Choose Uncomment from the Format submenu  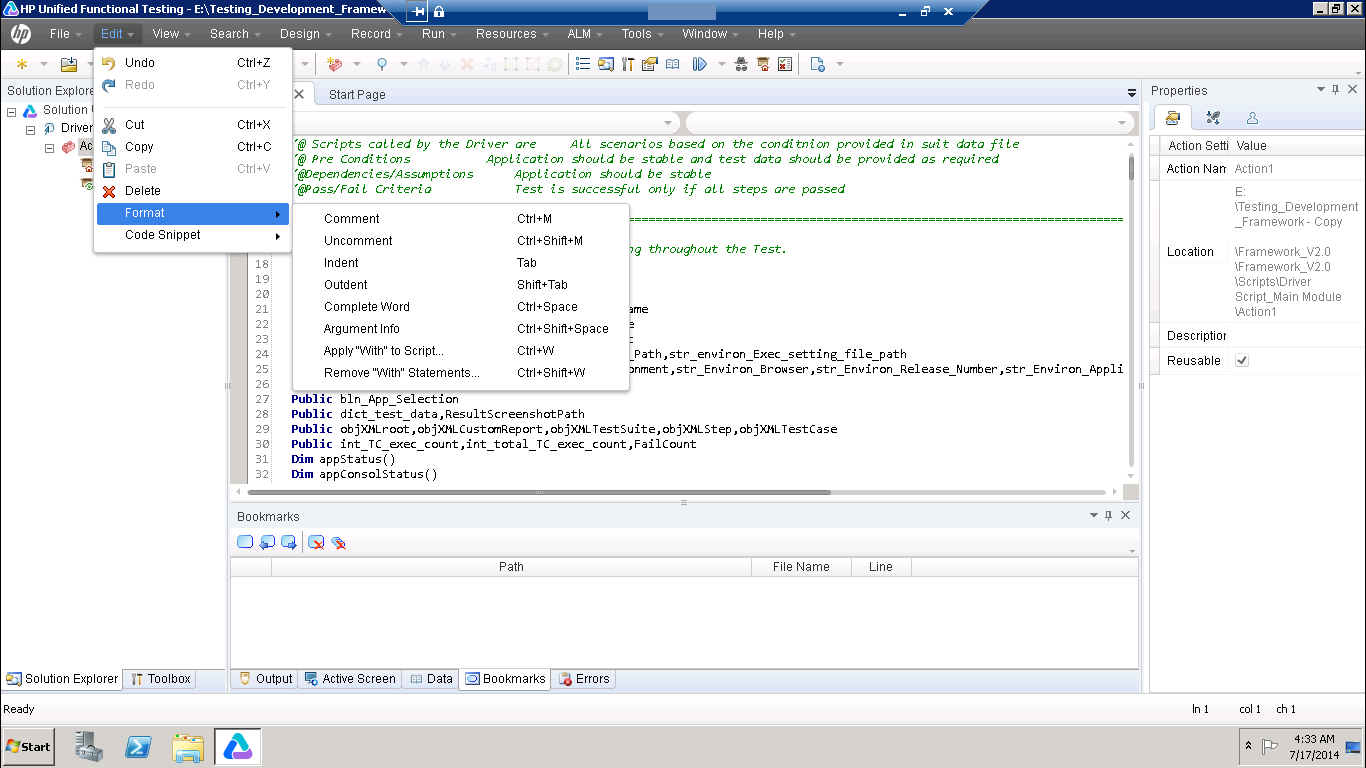pos(360,240)
